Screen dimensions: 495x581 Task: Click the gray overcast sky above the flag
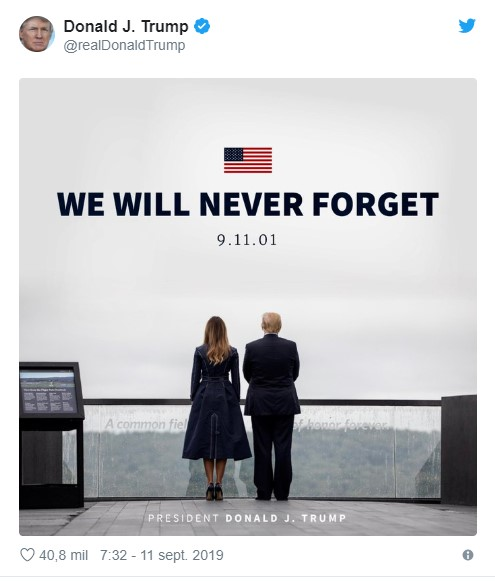tap(248, 111)
